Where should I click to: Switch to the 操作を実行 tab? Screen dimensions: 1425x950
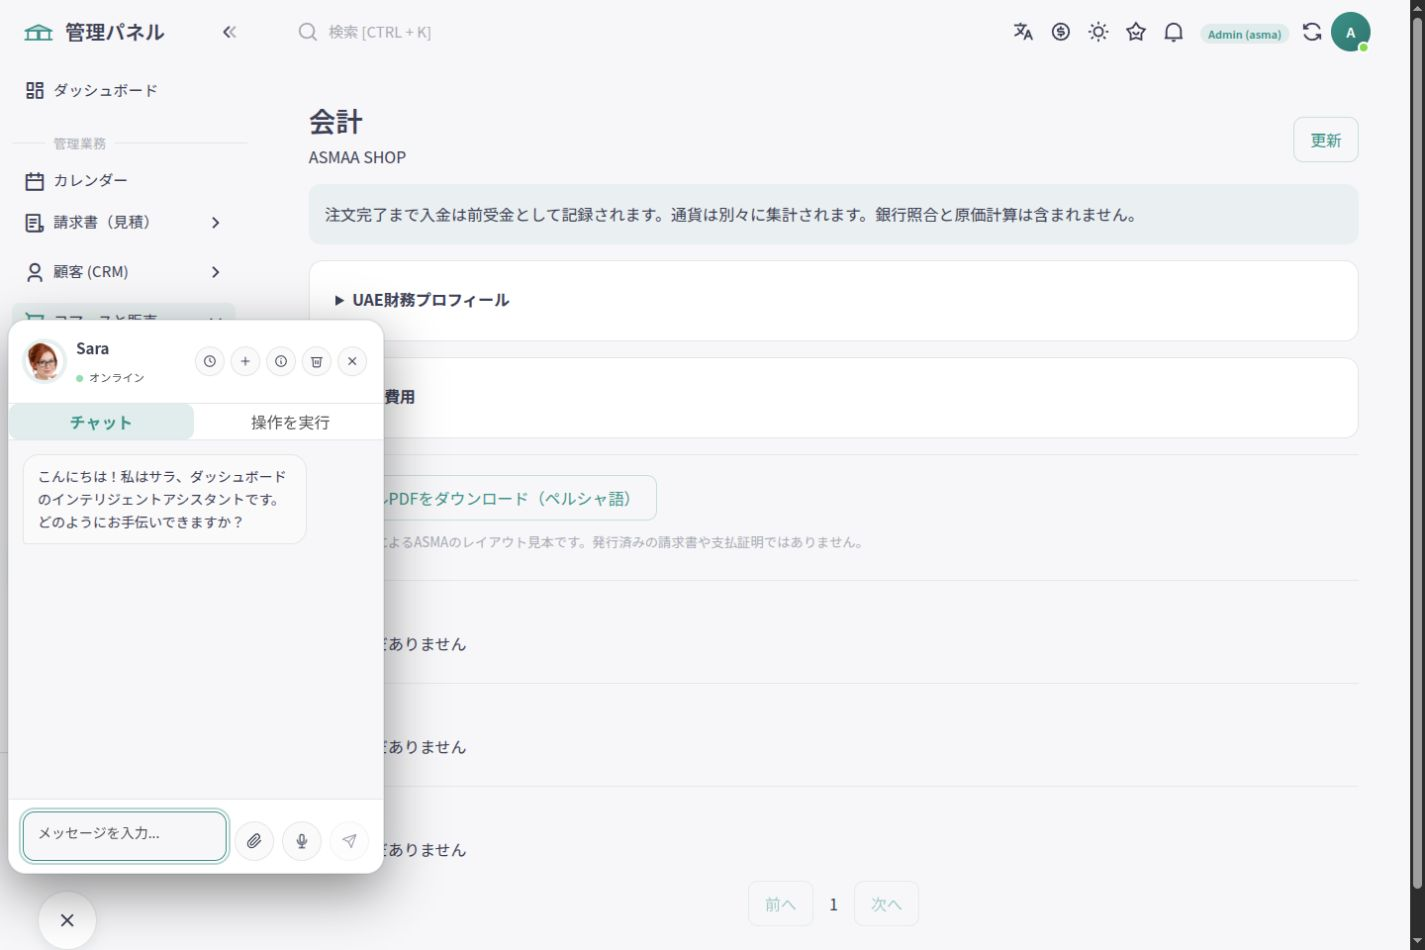coord(290,422)
